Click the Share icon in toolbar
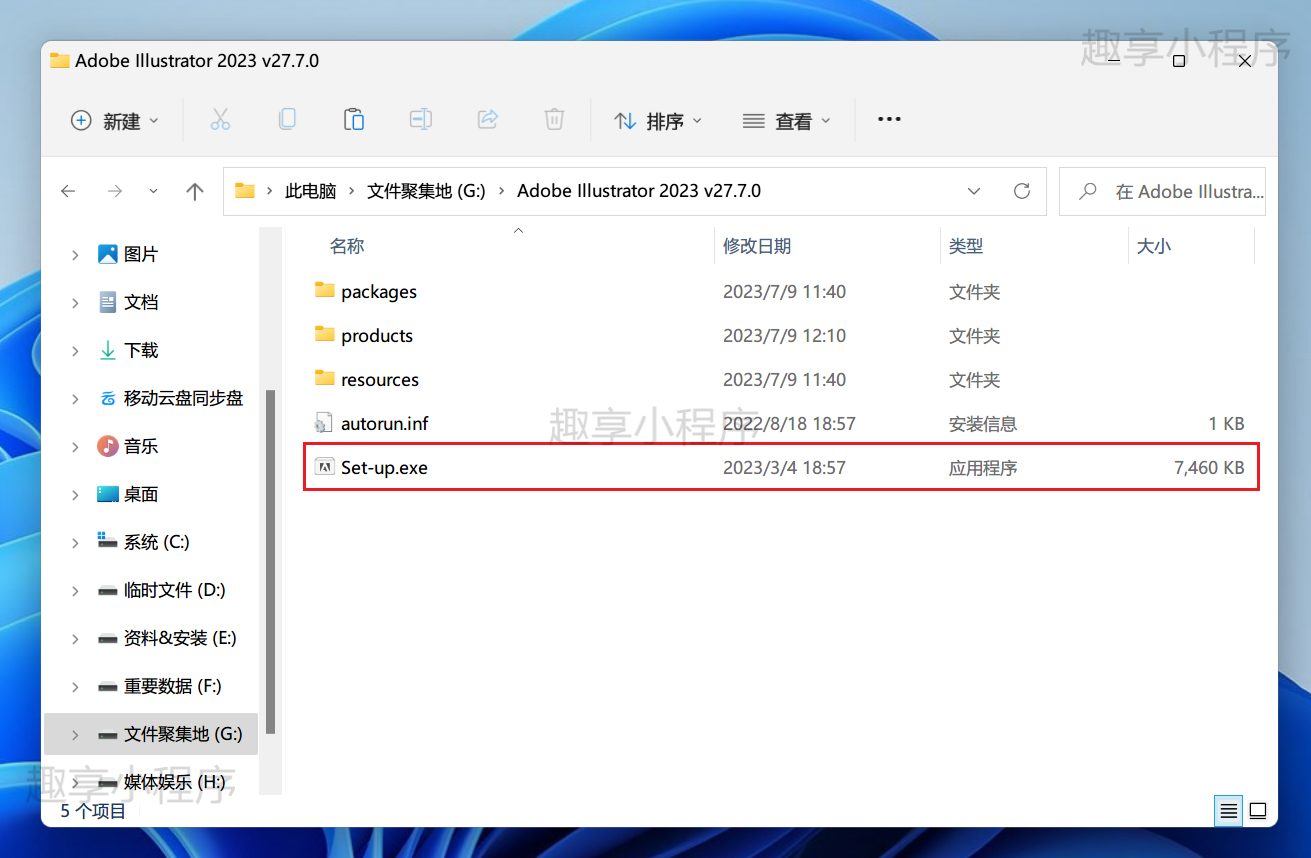Image resolution: width=1311 pixels, height=858 pixels. (x=487, y=120)
